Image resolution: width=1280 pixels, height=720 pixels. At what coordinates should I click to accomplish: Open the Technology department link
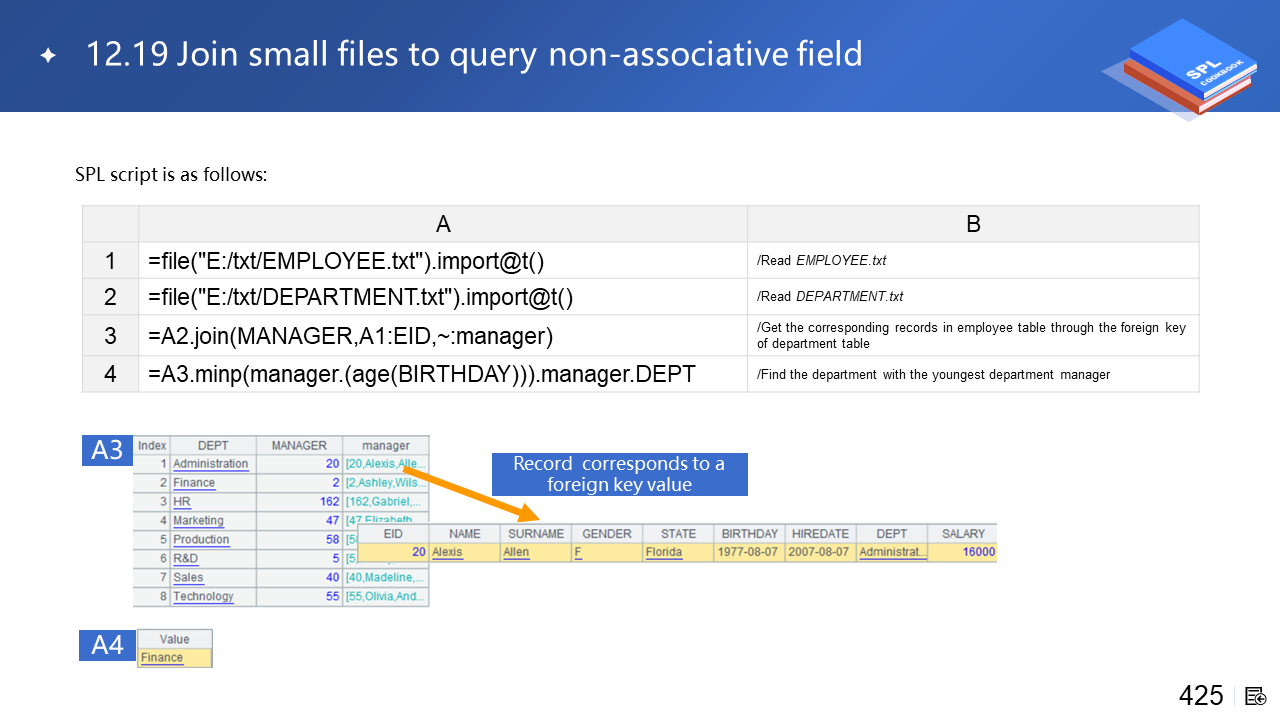(203, 597)
